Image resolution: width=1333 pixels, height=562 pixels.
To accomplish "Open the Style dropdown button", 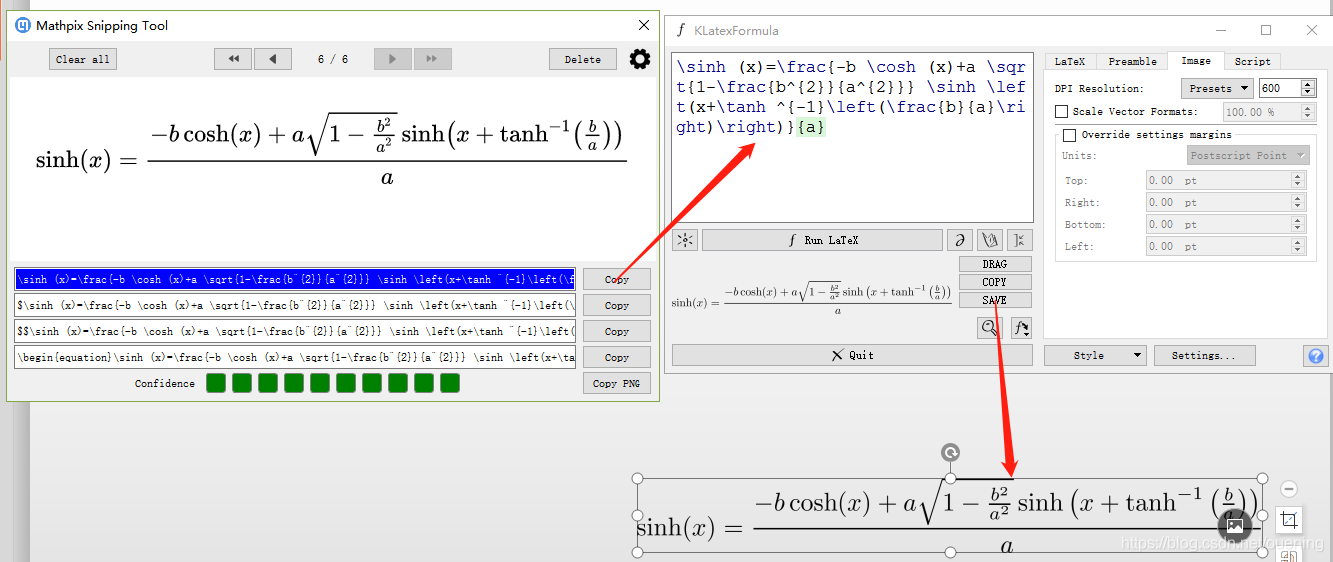I will (1095, 355).
